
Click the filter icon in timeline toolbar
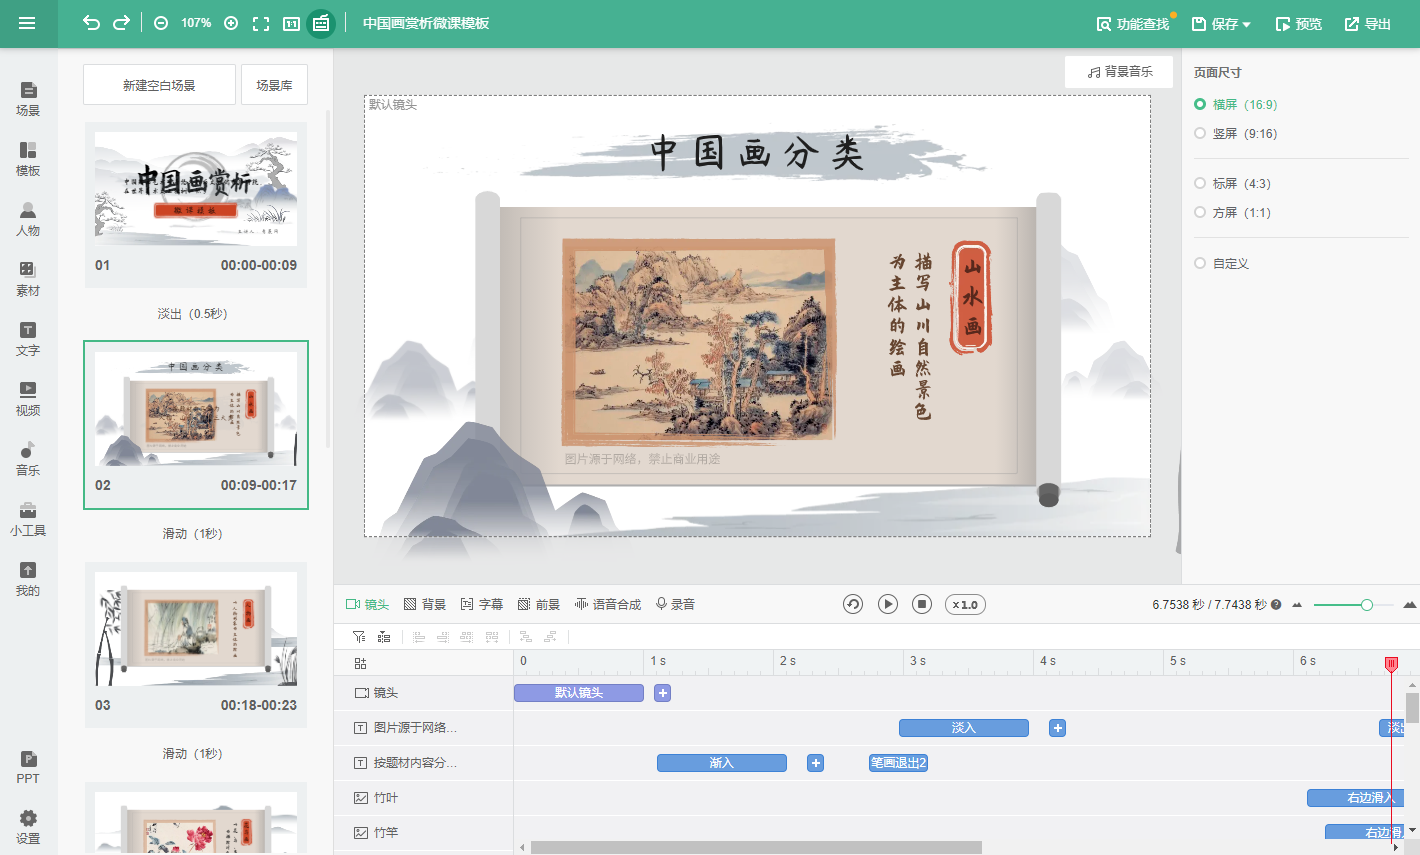coord(359,637)
